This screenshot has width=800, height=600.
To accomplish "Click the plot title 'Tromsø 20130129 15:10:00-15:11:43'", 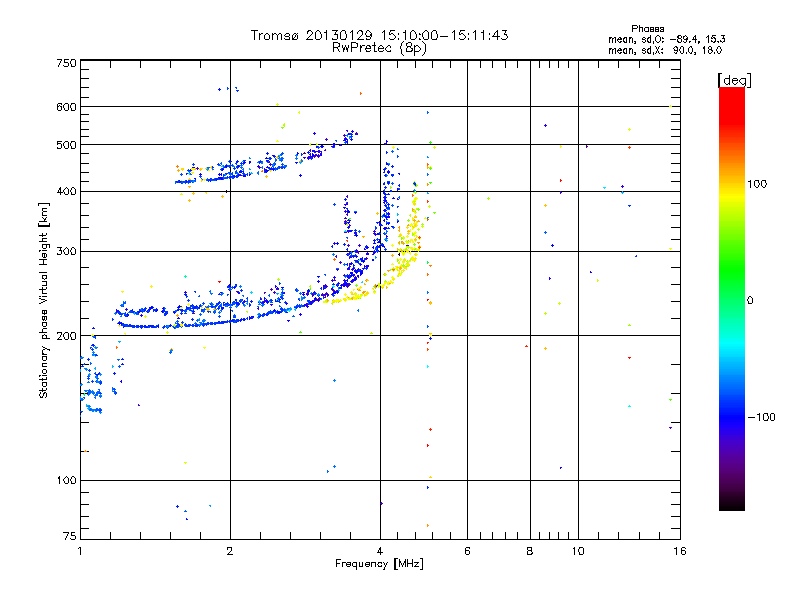I will tap(379, 35).
